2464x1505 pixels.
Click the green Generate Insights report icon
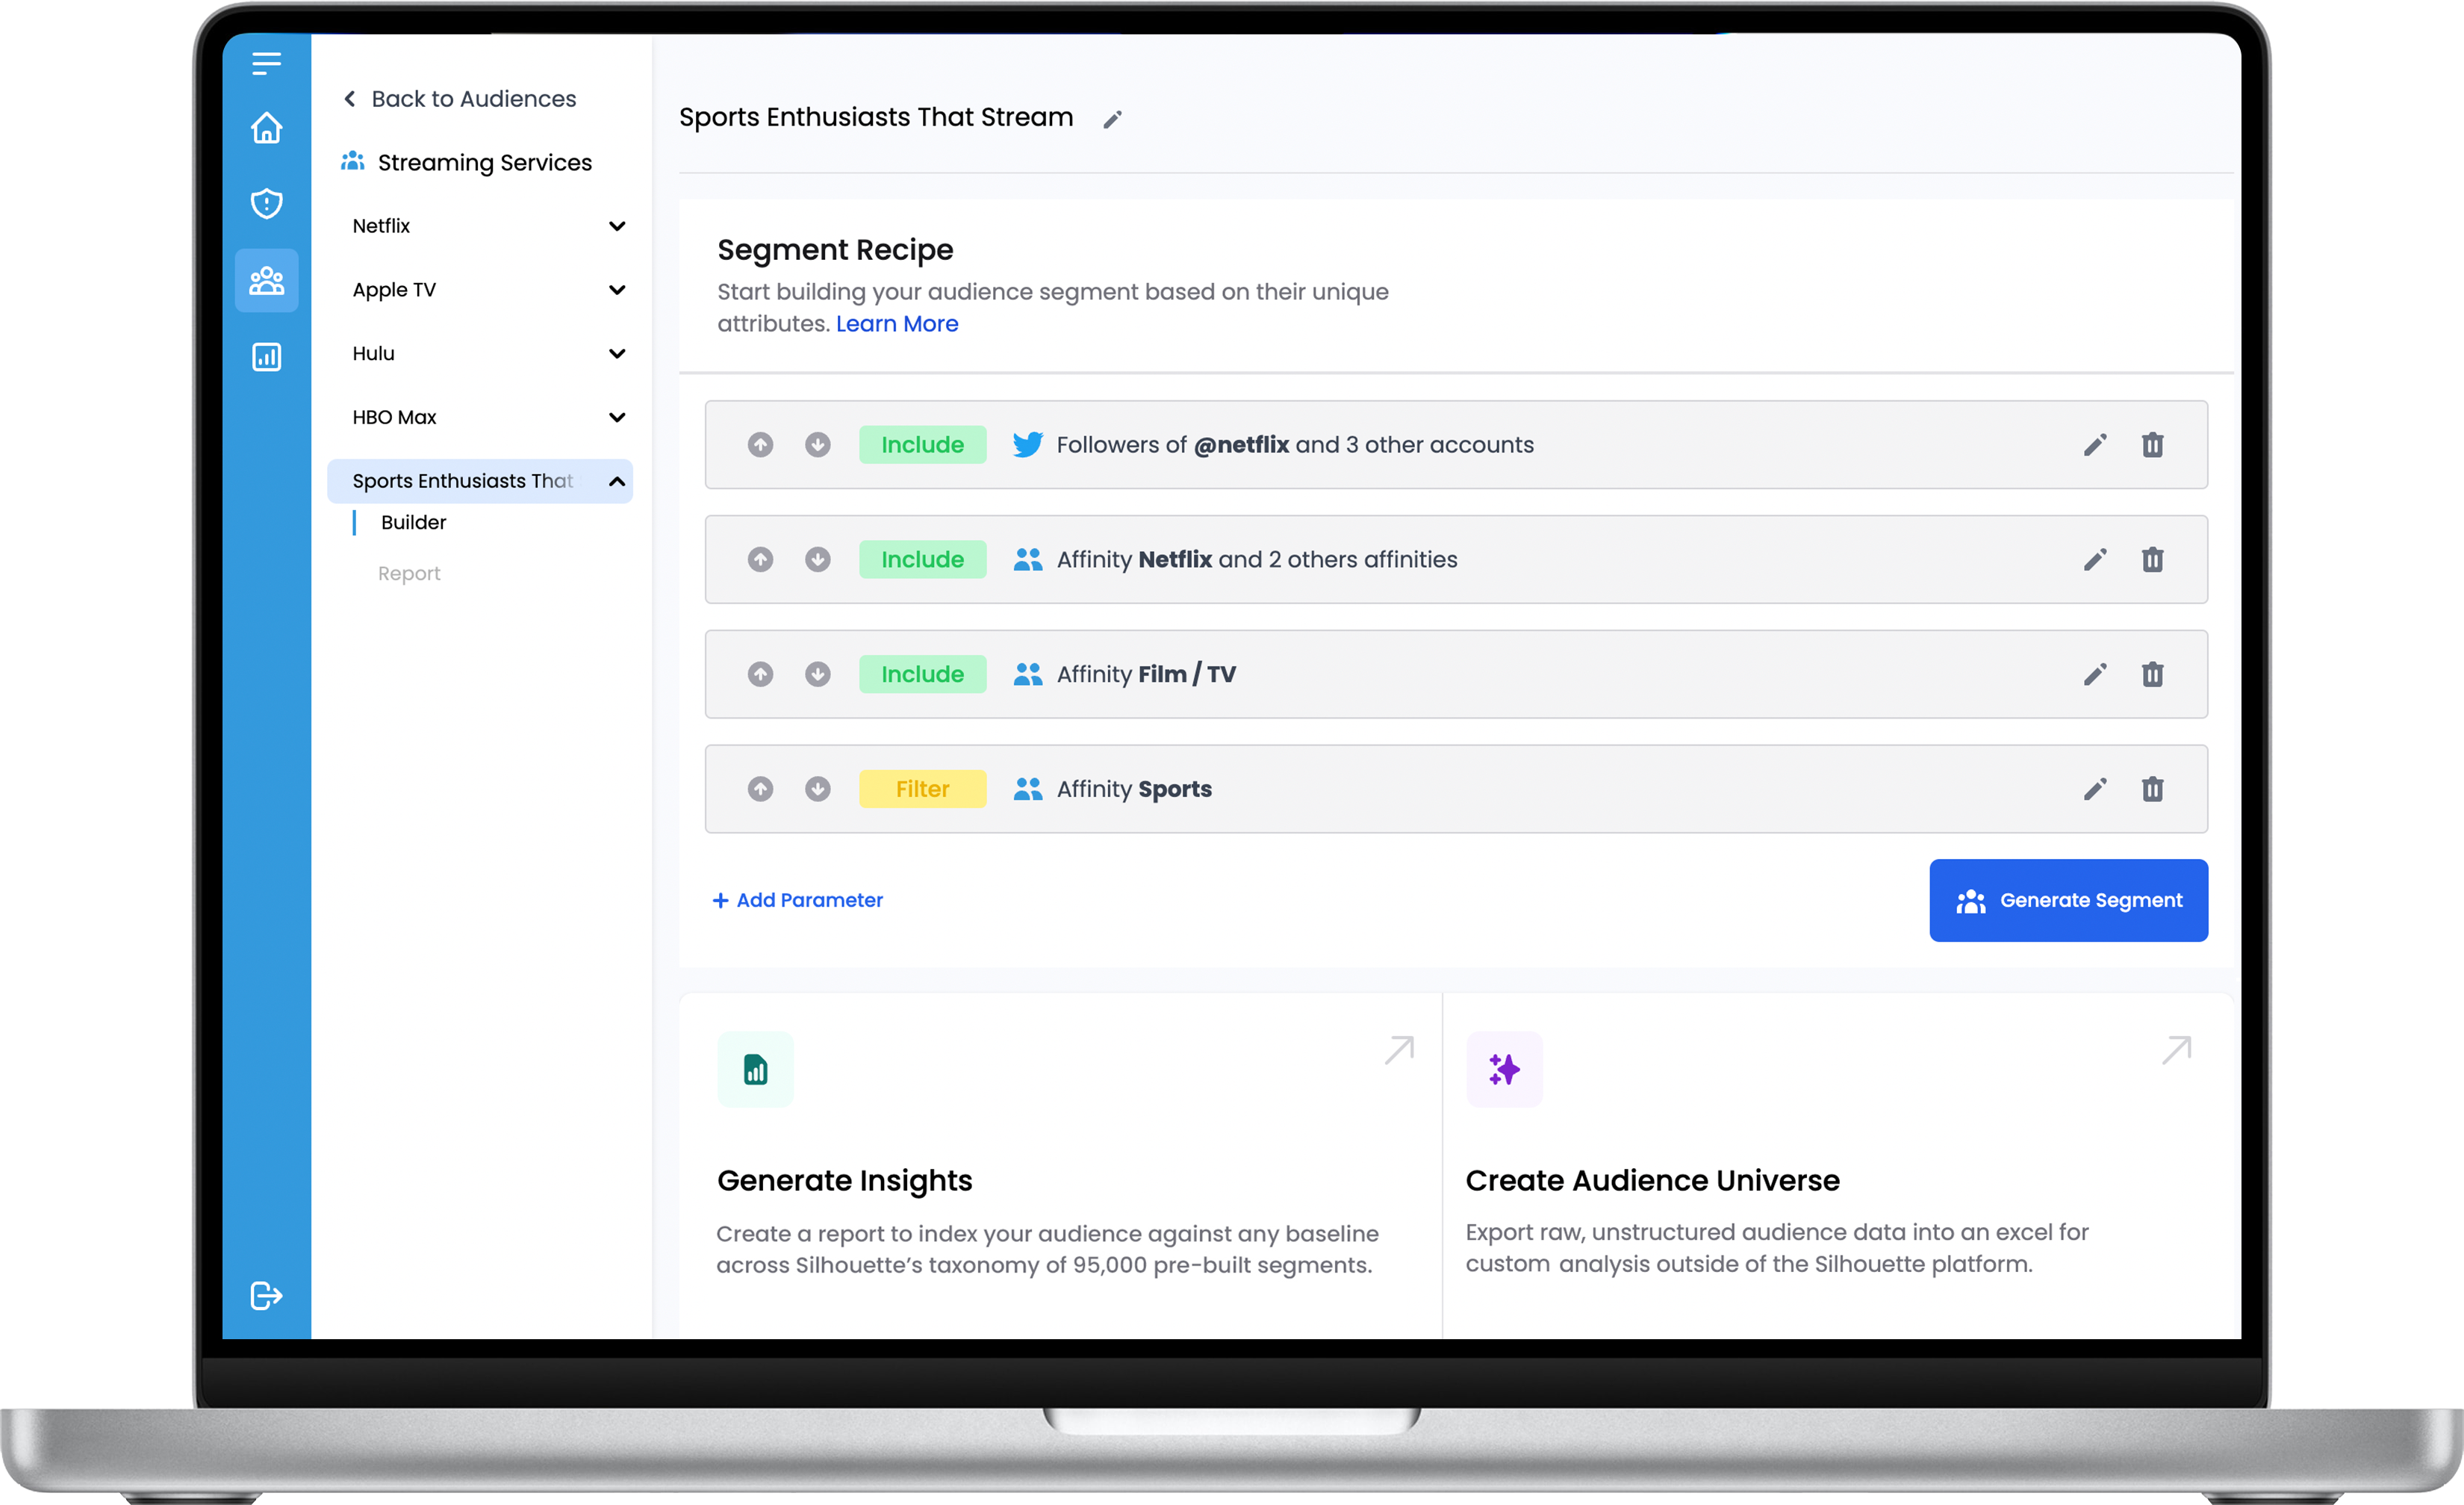pyautogui.click(x=755, y=1070)
